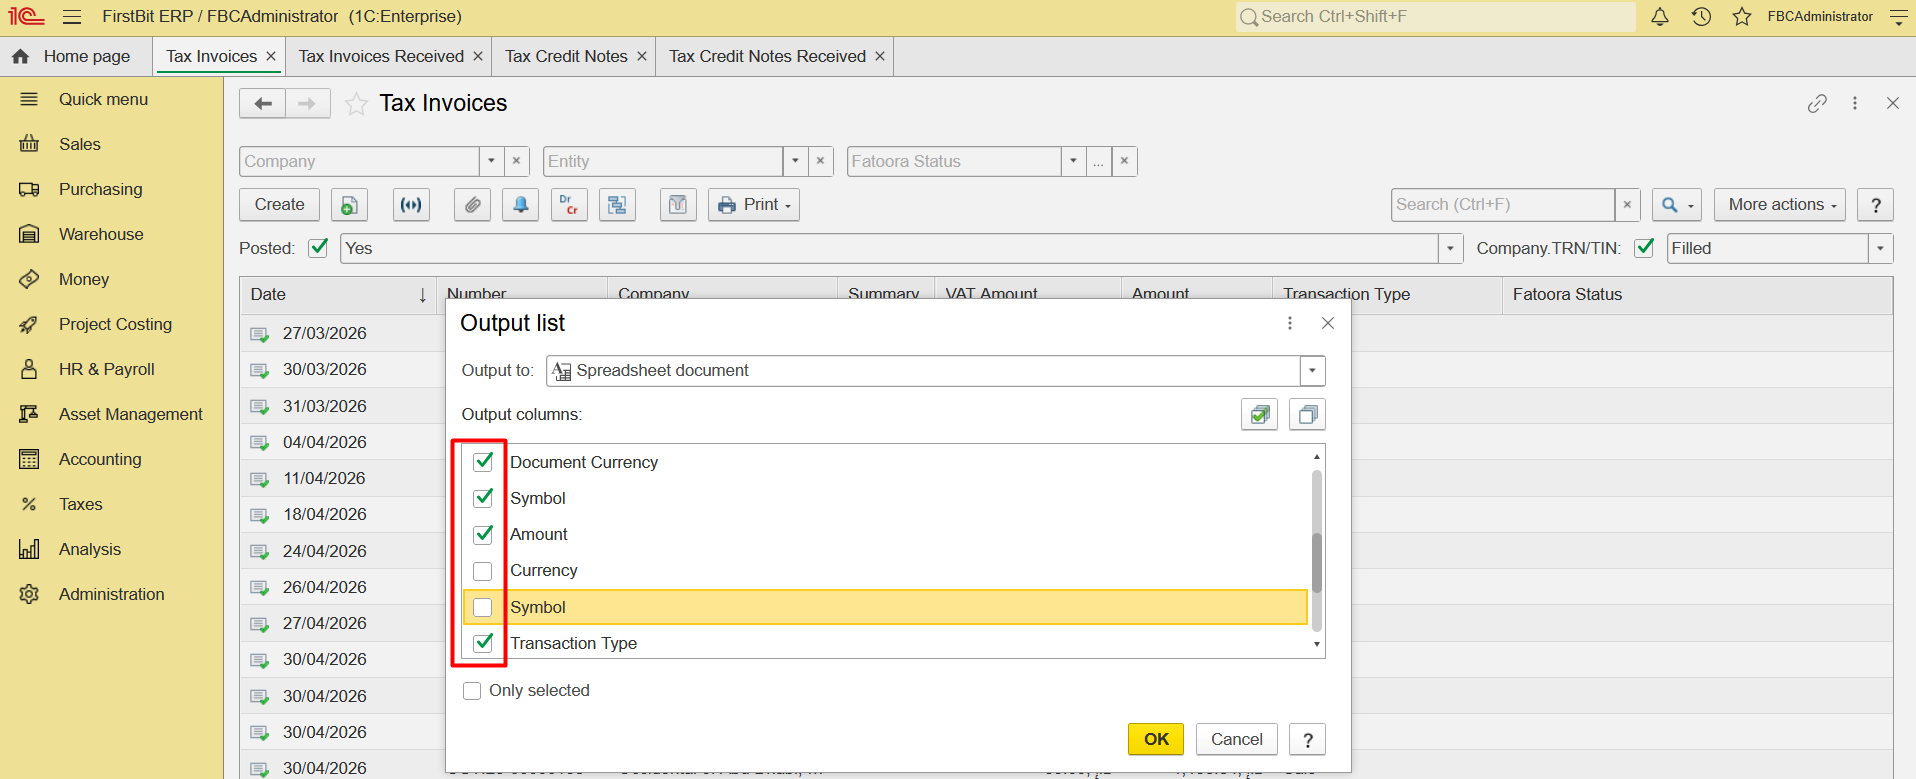Screen dimensions: 1916x779
Task: Open the Purchasing section in sidebar
Action: pyautogui.click(x=100, y=190)
